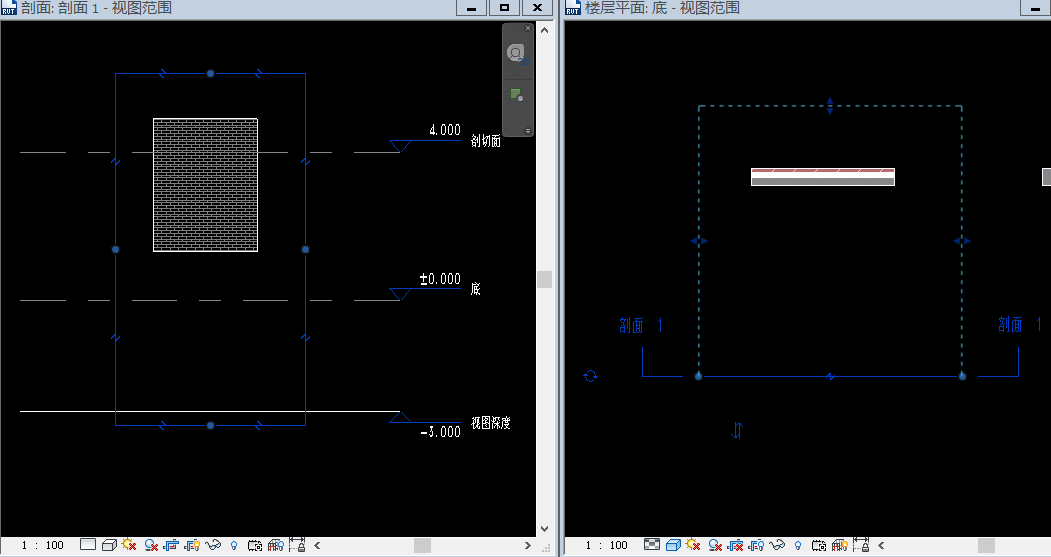Click horizontal scroll left arrow in section view
1051x557 pixels.
(x=317, y=545)
